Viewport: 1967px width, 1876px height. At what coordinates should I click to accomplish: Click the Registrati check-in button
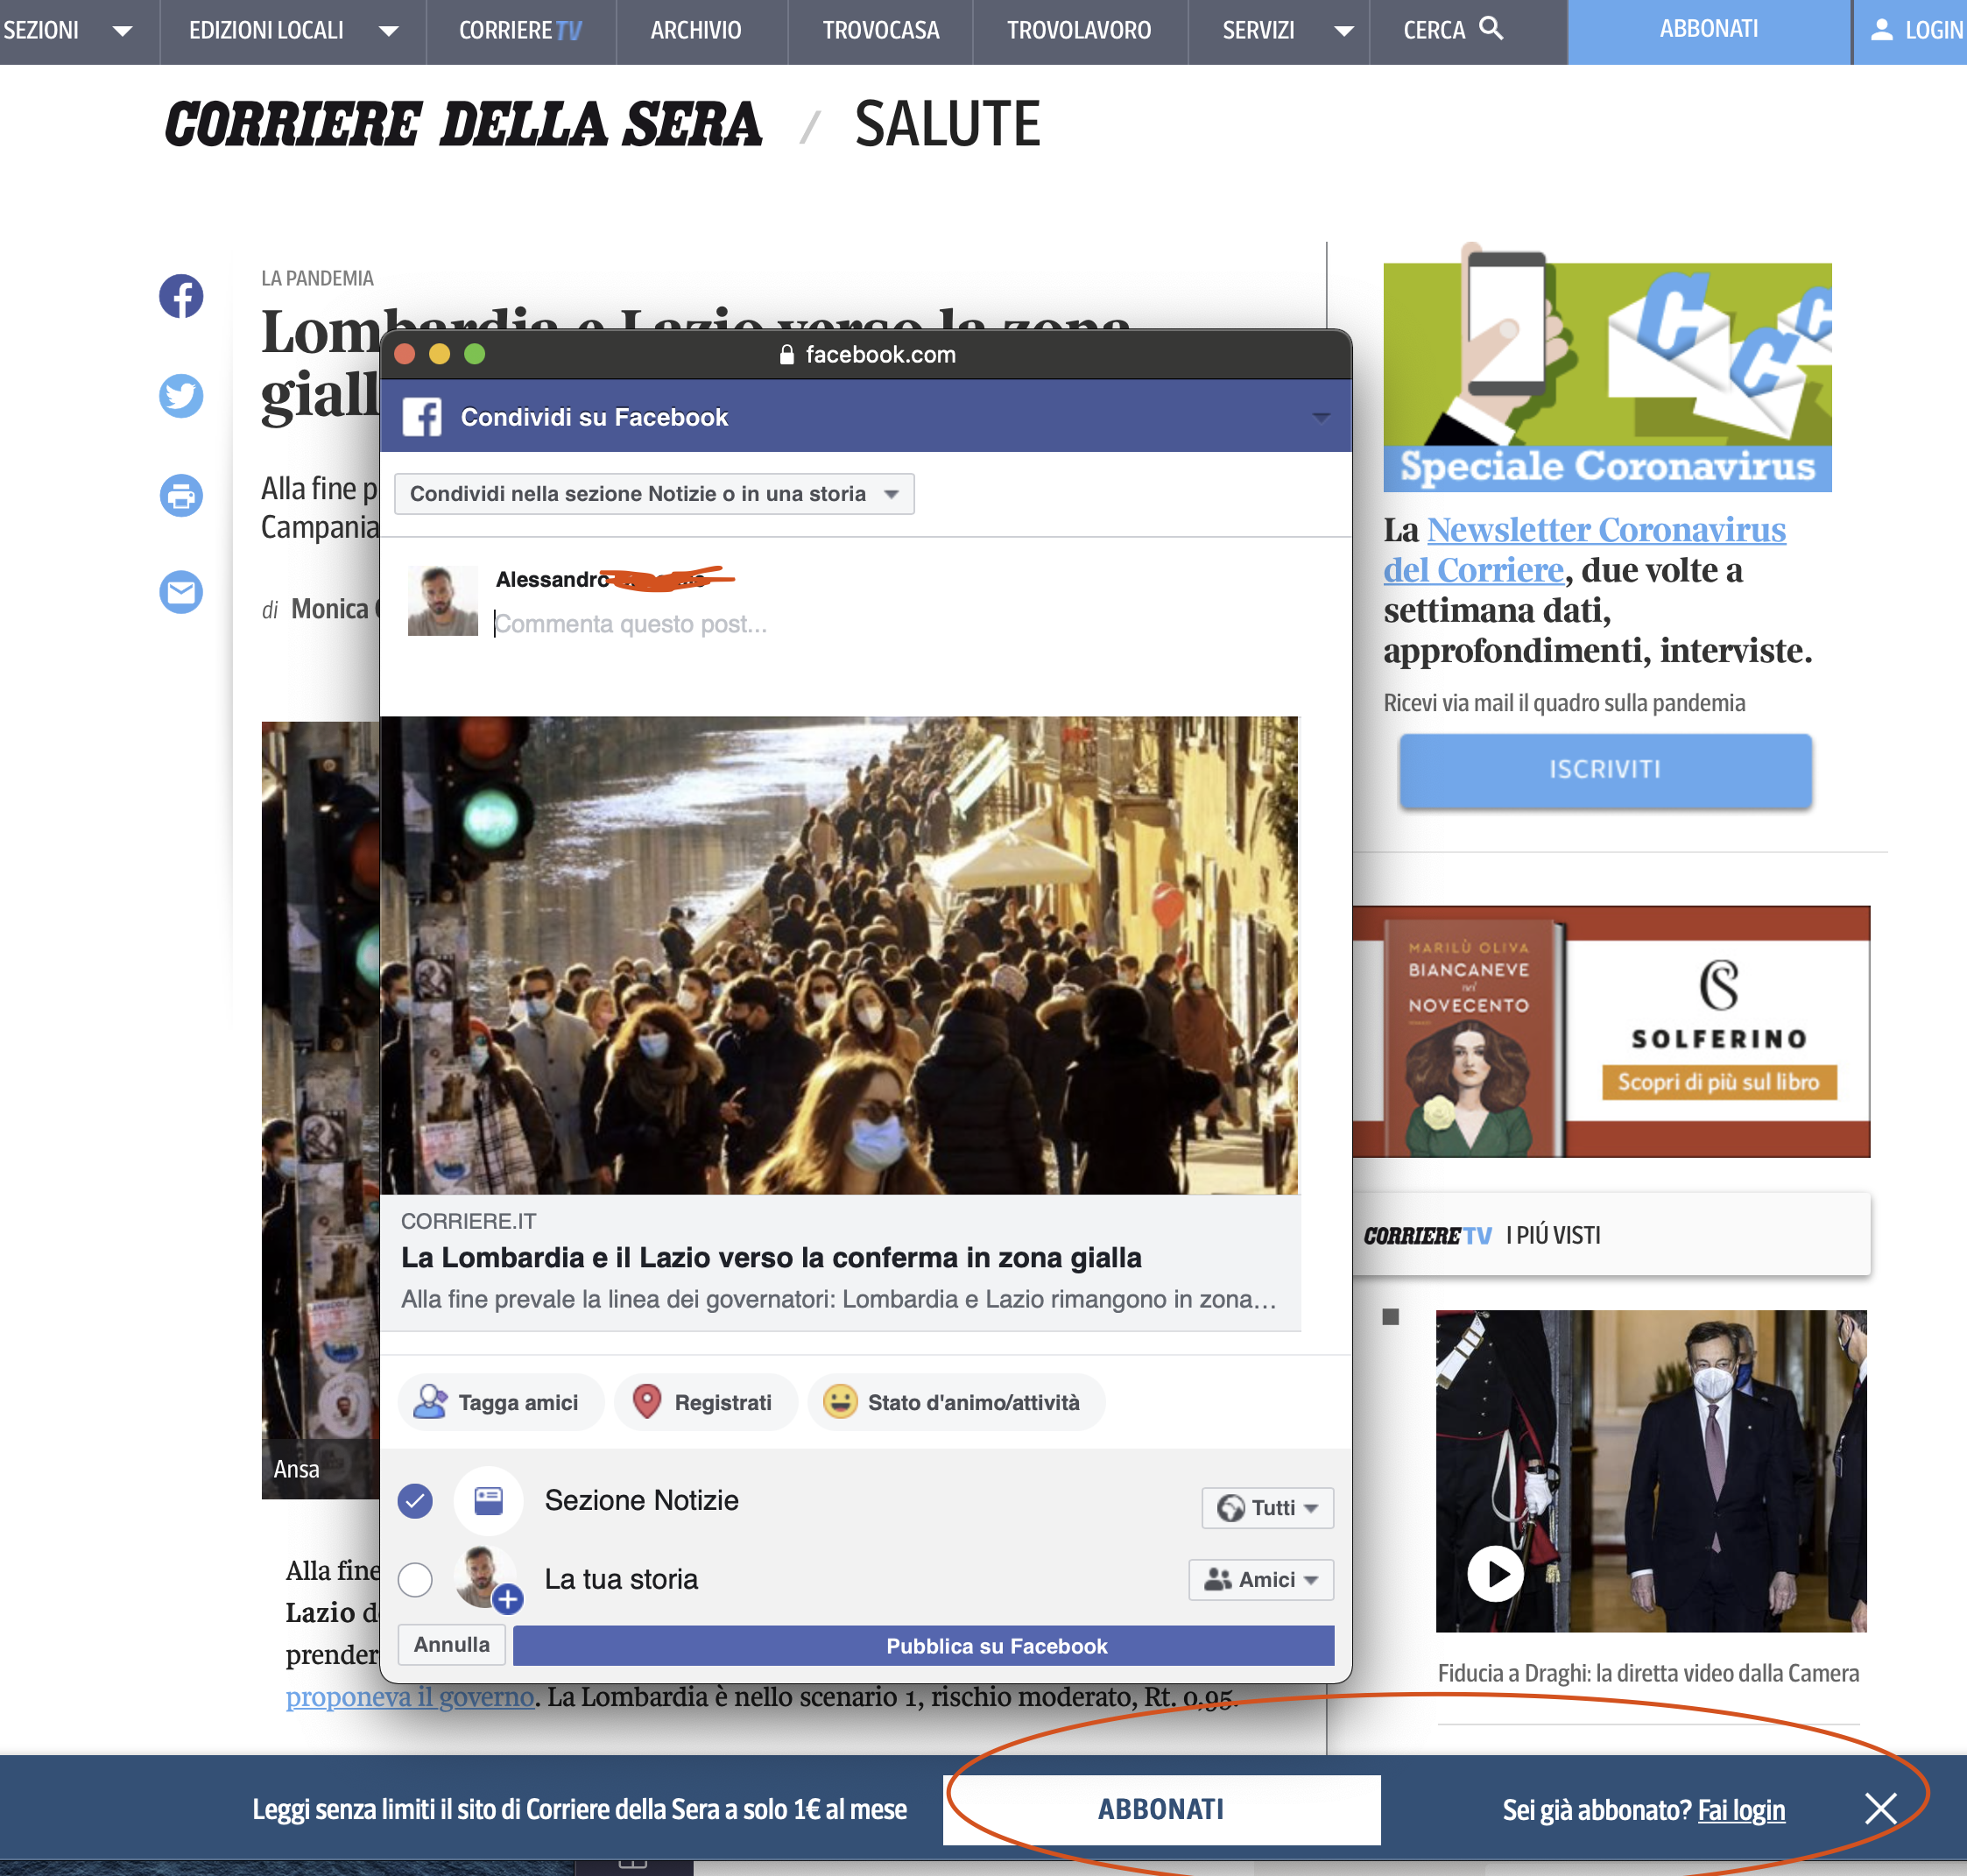click(706, 1402)
